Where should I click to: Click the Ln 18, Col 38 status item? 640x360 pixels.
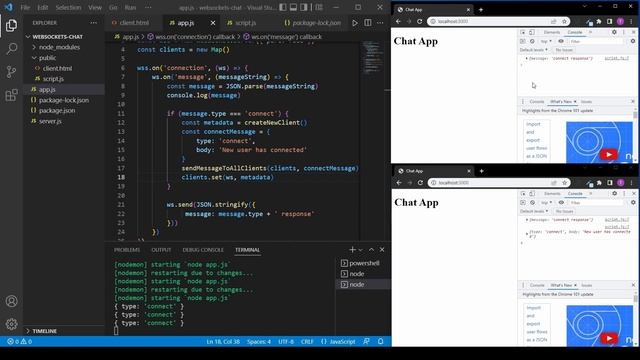[223, 342]
